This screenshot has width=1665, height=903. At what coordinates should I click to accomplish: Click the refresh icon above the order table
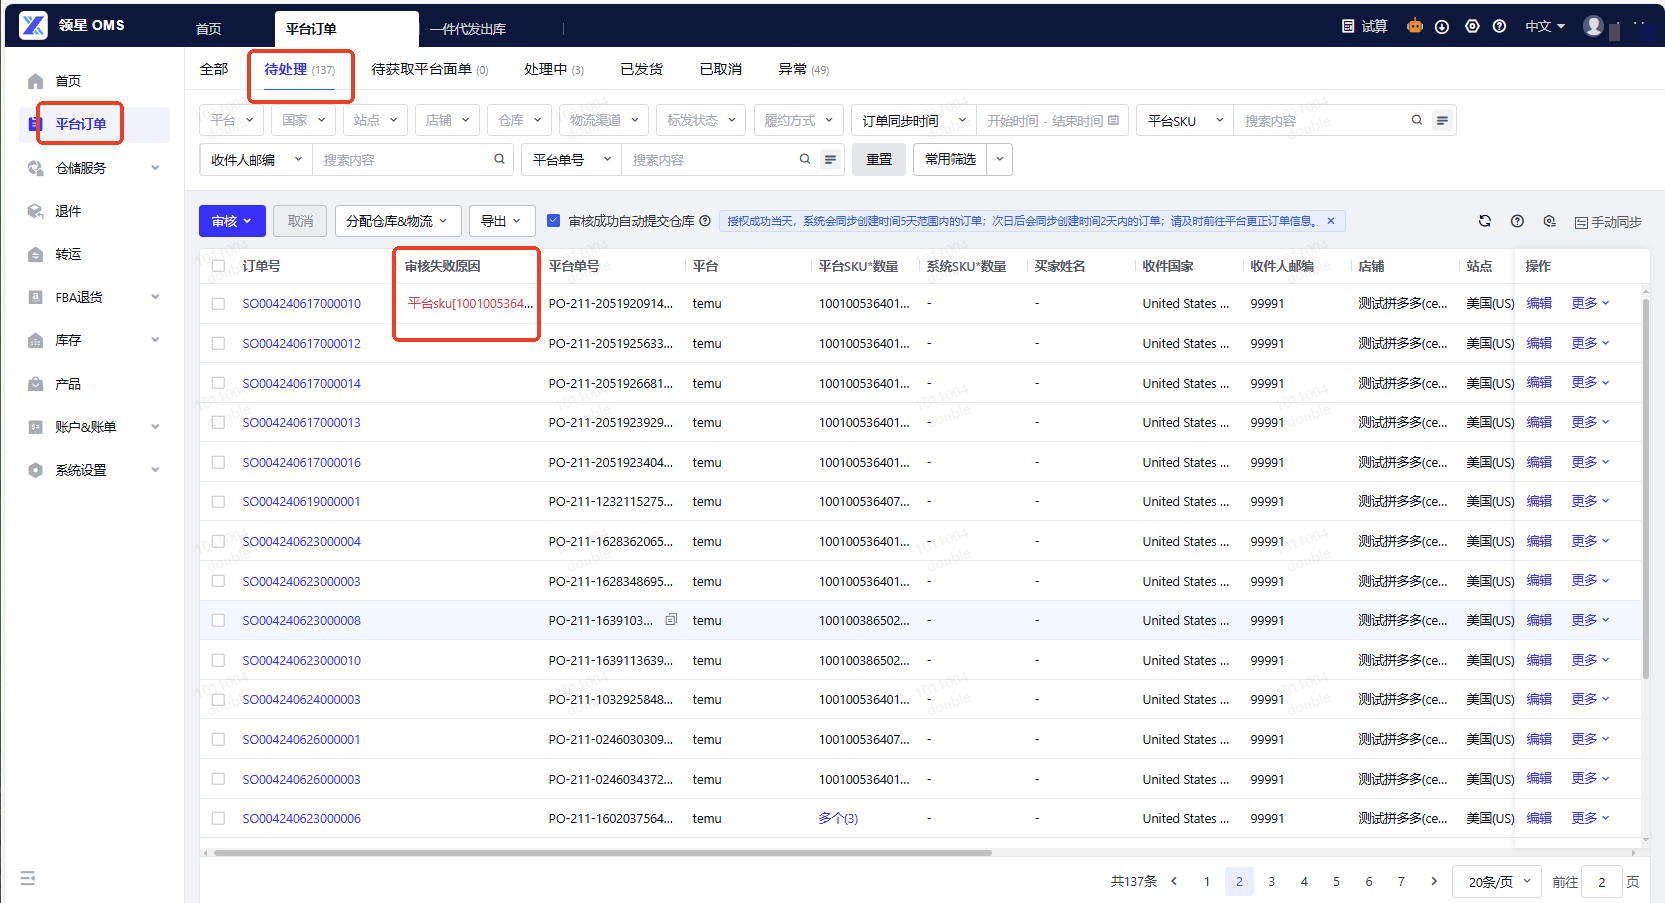(x=1485, y=221)
